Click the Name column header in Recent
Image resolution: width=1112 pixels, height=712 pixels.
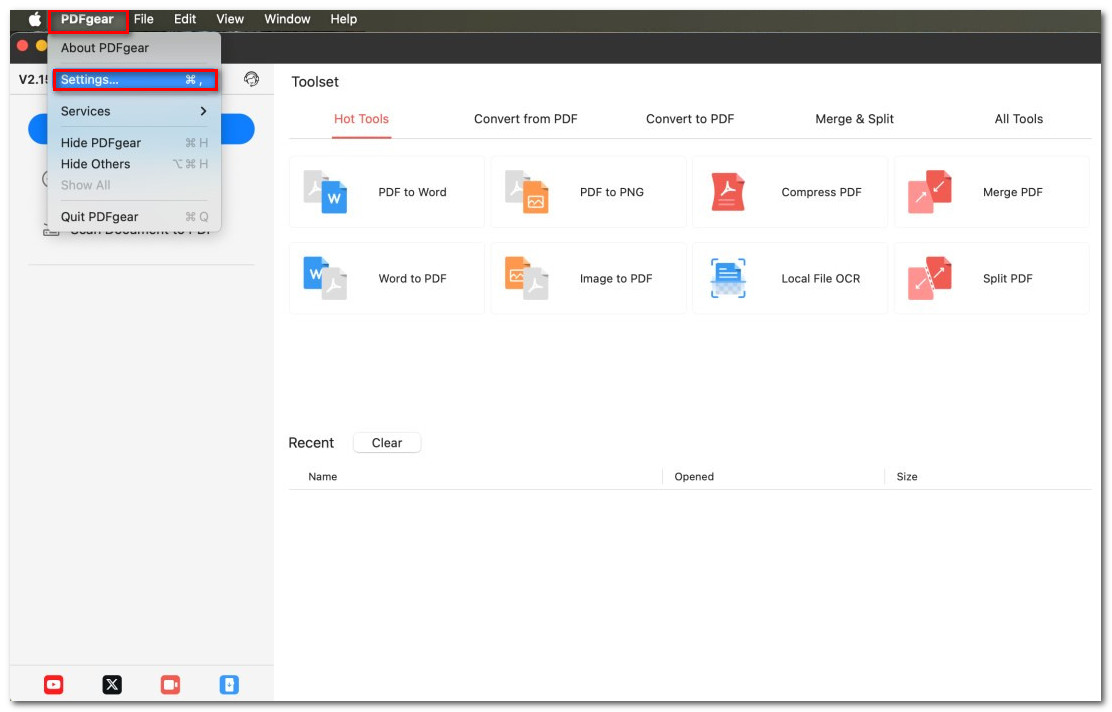[x=323, y=477]
